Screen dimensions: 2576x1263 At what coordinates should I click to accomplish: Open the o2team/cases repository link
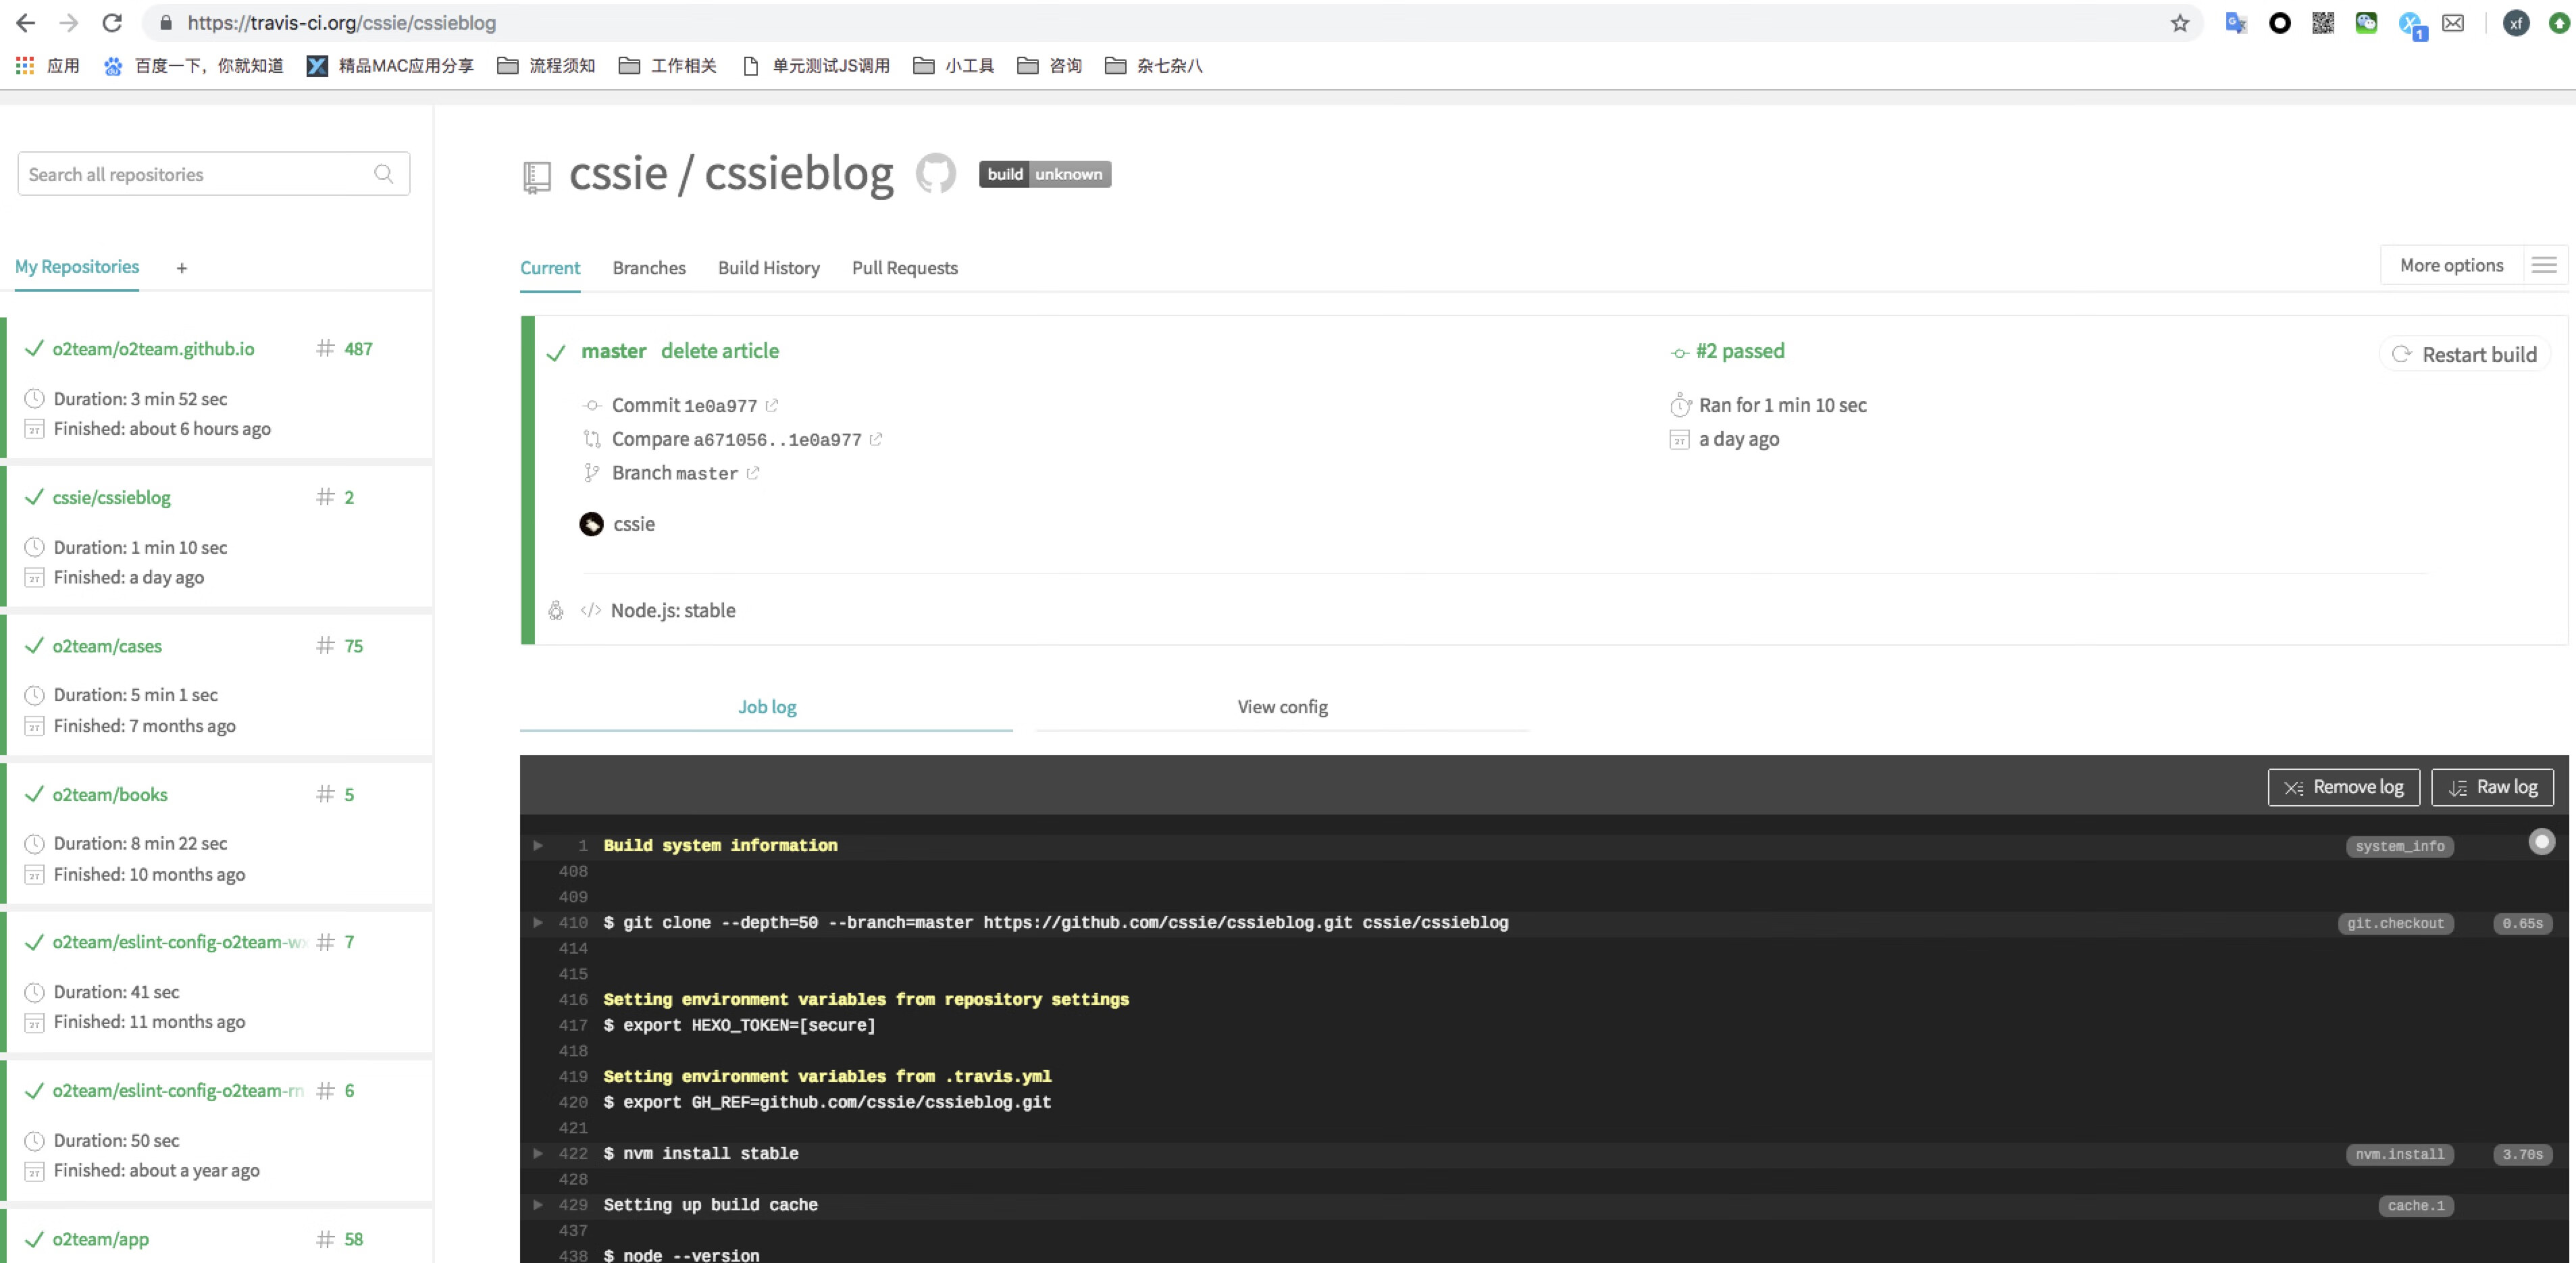tap(107, 646)
